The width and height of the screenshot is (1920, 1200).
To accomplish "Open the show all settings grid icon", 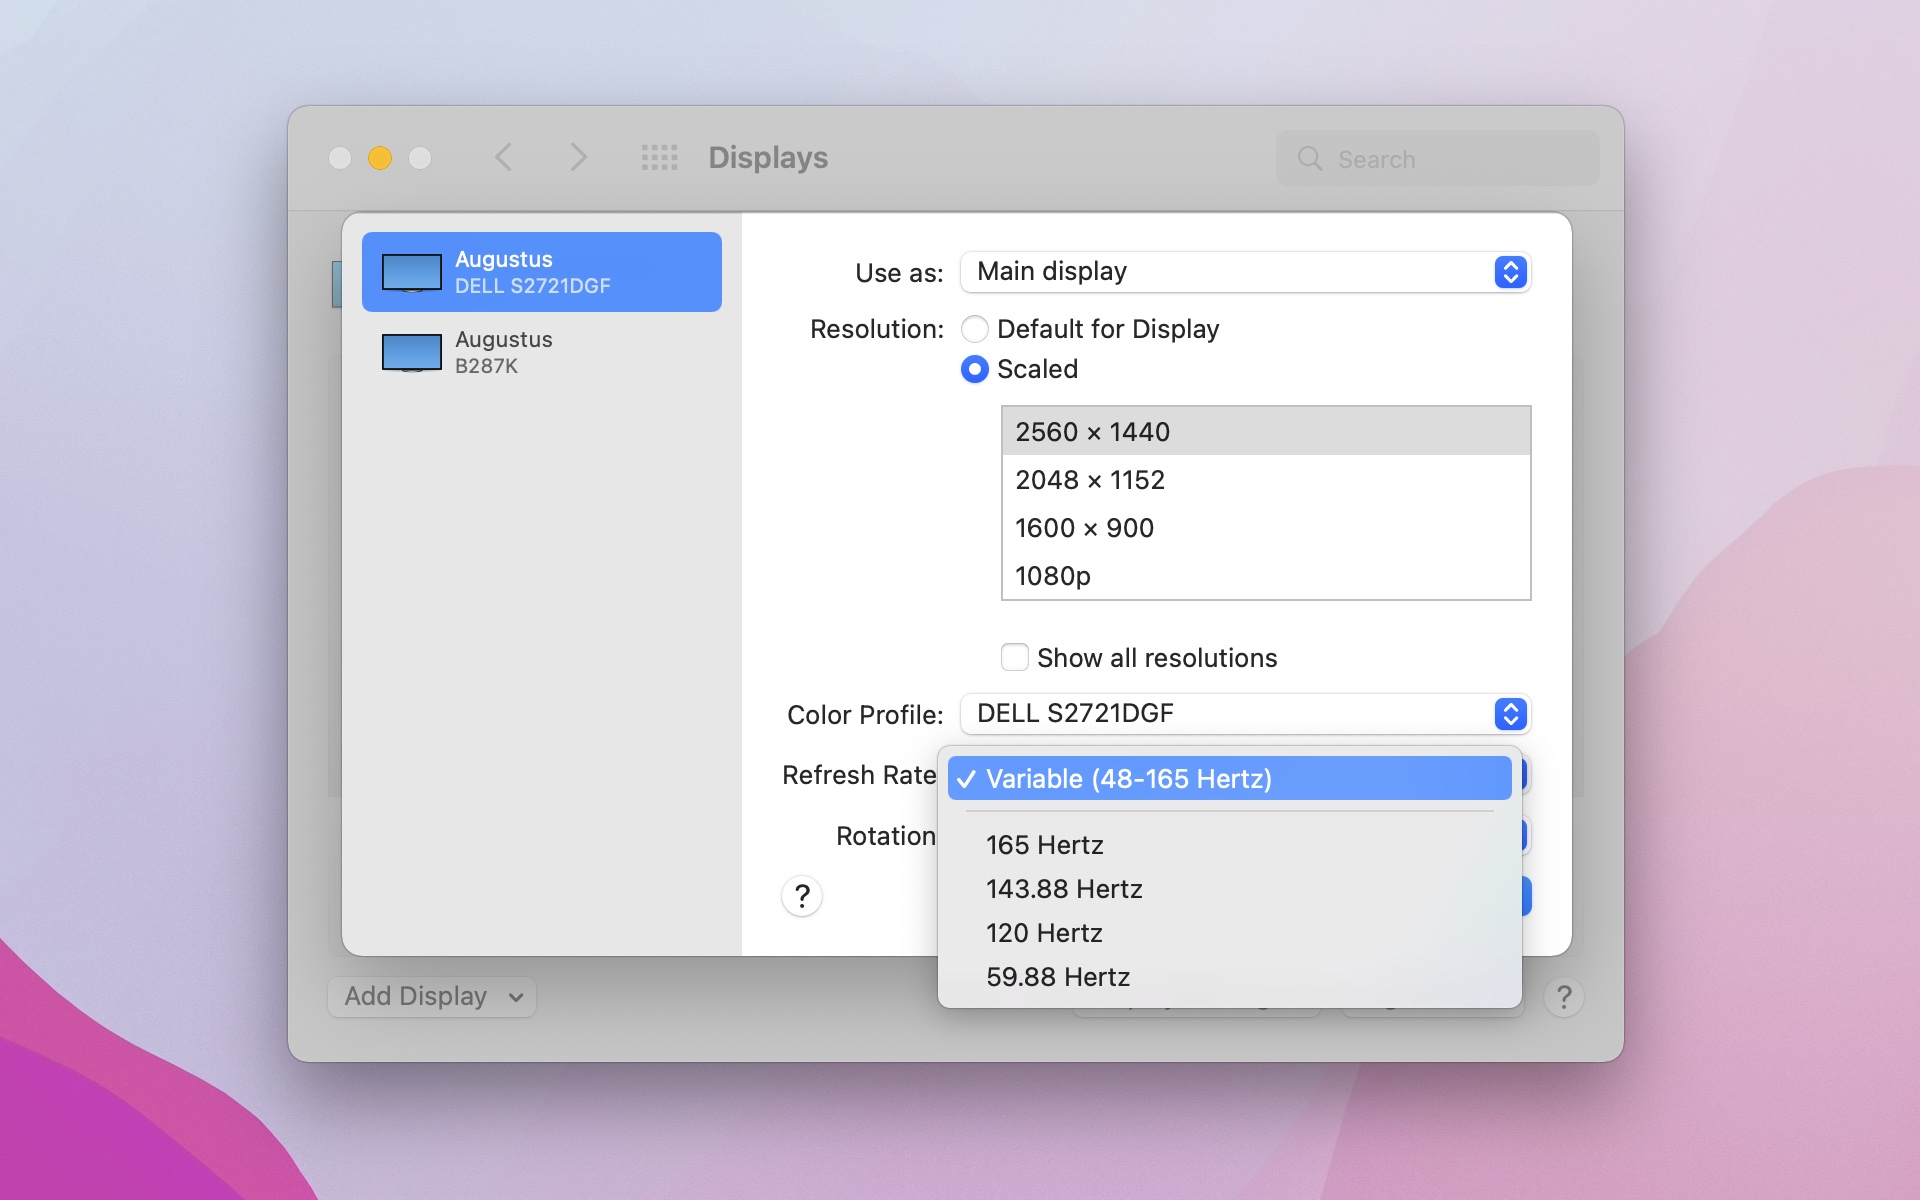I will pos(659,157).
